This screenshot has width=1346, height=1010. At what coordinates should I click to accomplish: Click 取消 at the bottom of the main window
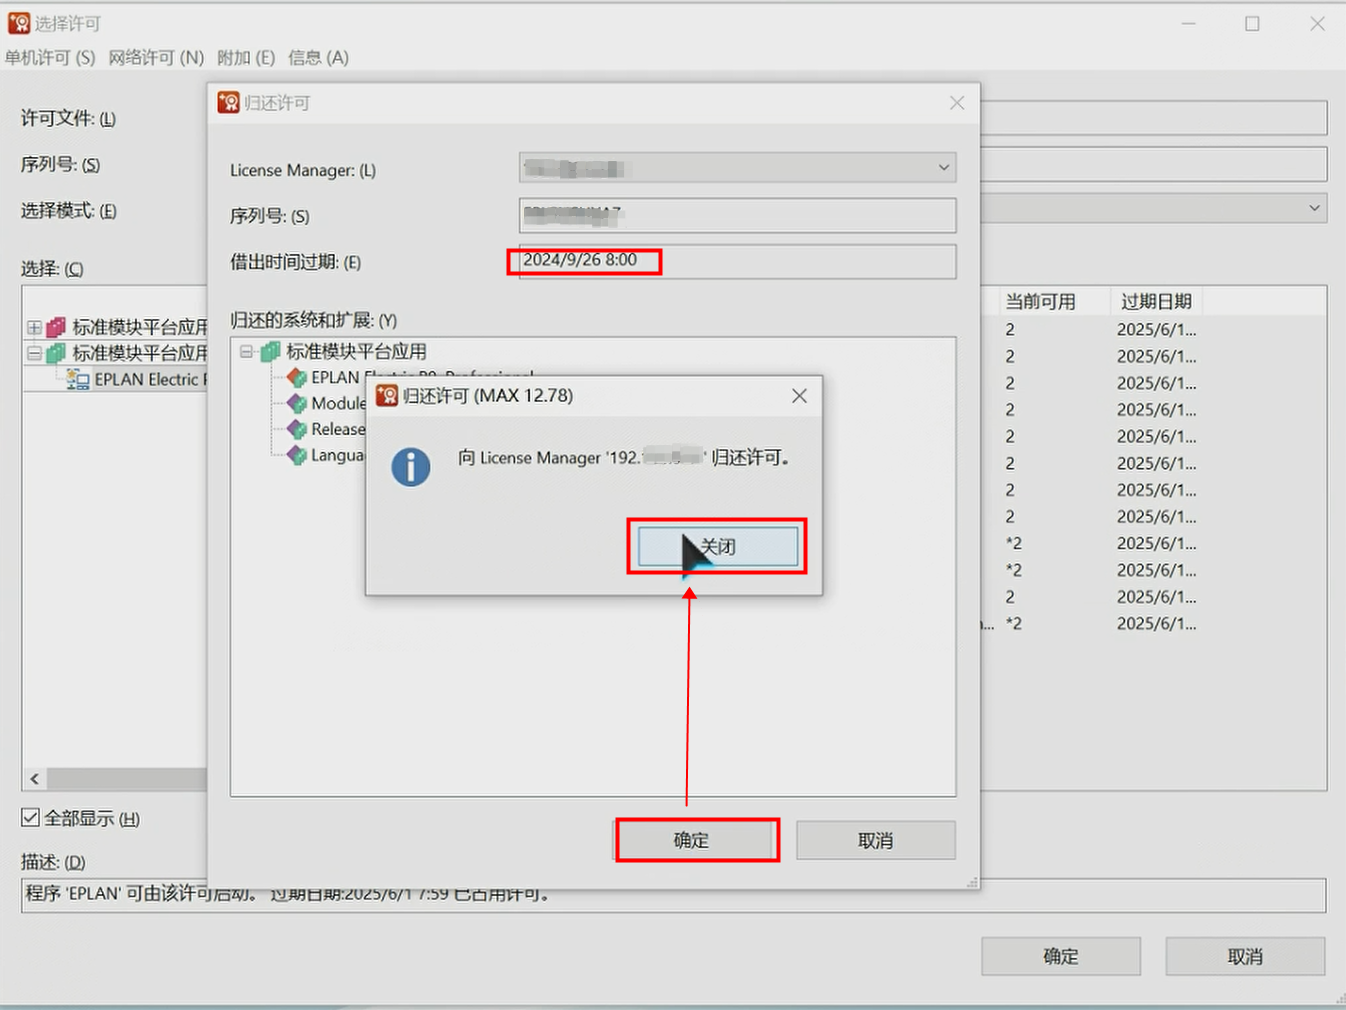(1246, 957)
